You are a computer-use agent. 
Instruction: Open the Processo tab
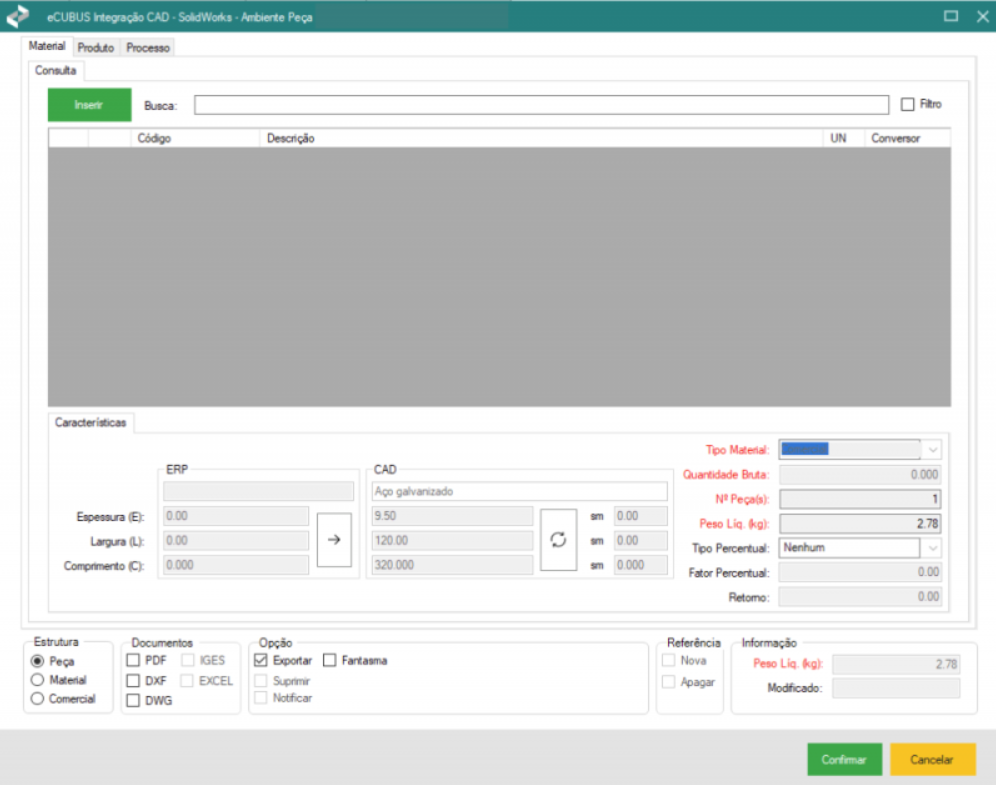[148, 48]
